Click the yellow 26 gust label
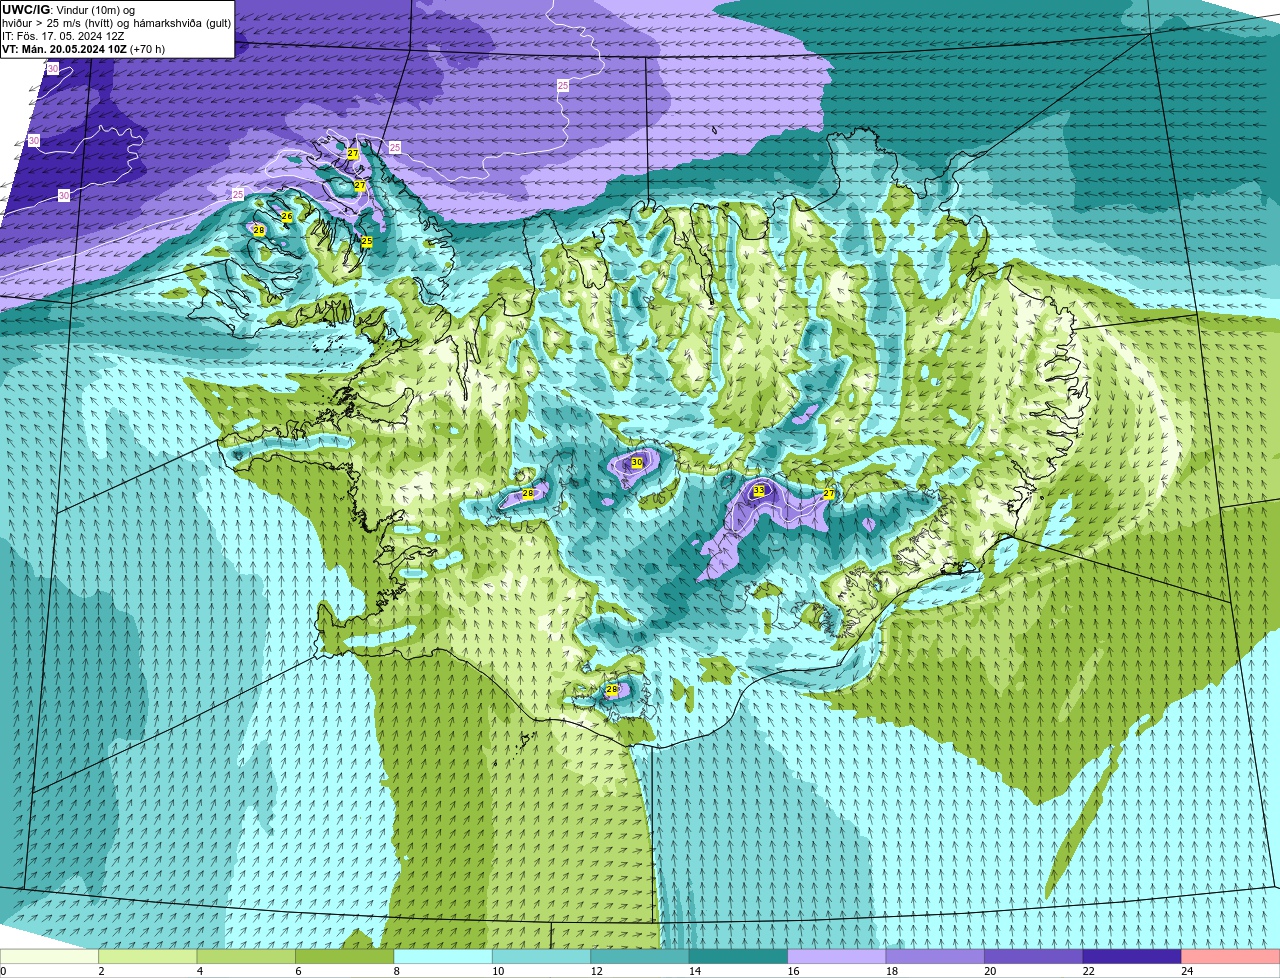This screenshot has height=978, width=1280. point(287,217)
